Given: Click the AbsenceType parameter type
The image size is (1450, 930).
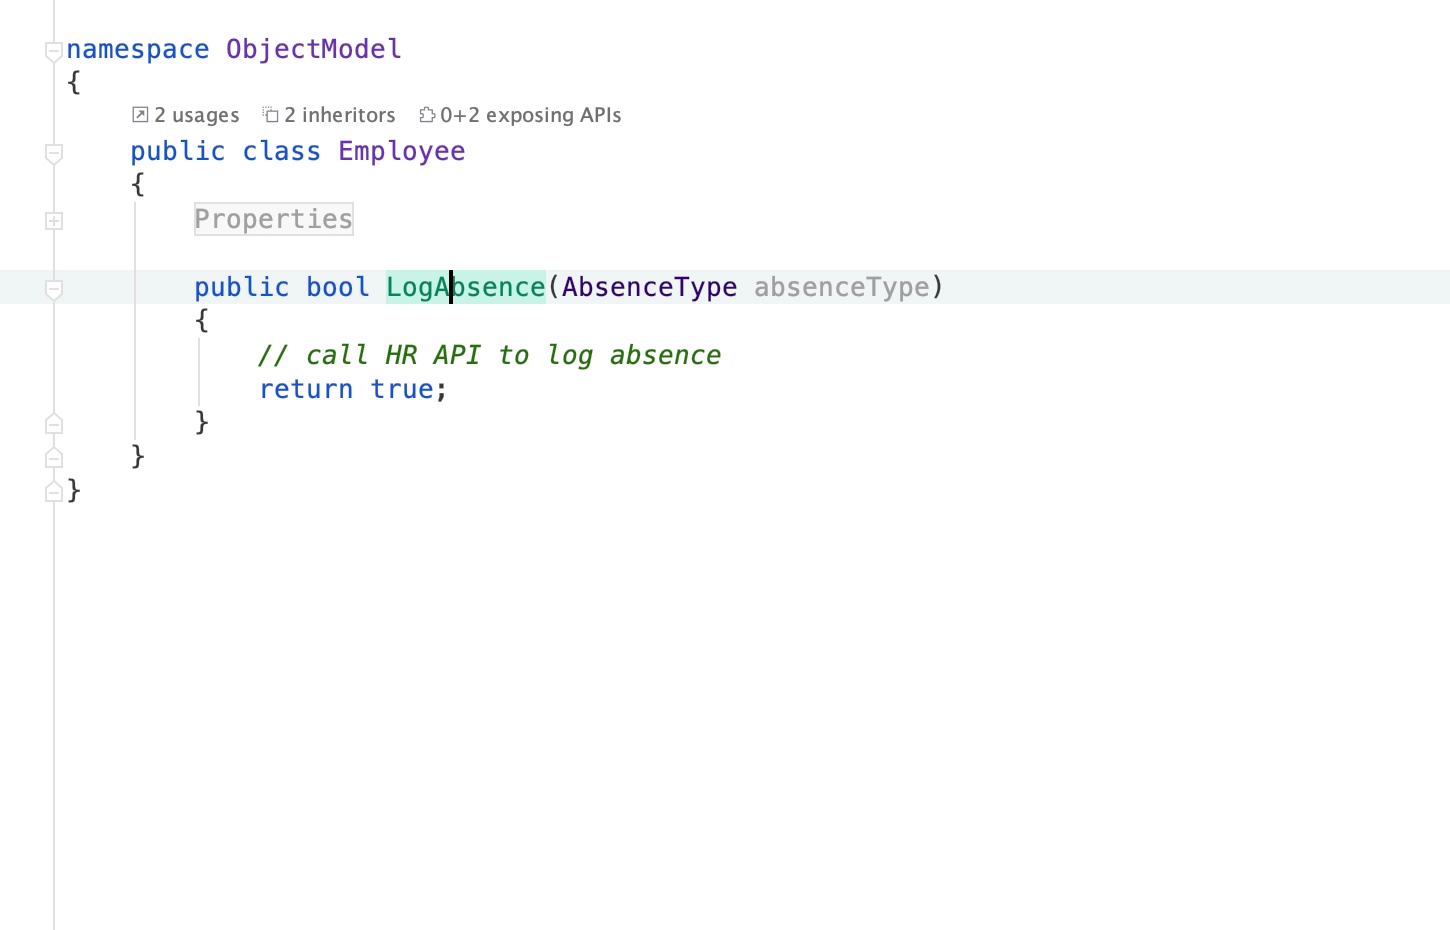Looking at the screenshot, I should tap(650, 287).
